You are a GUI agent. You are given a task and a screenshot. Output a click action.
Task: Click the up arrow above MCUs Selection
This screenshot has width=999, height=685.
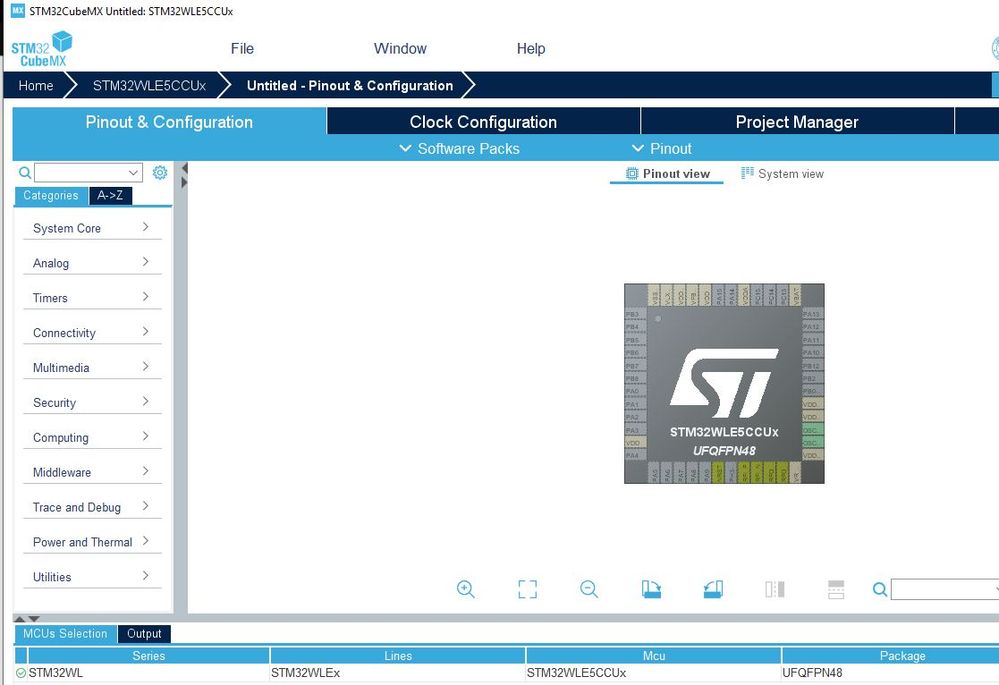(20, 619)
